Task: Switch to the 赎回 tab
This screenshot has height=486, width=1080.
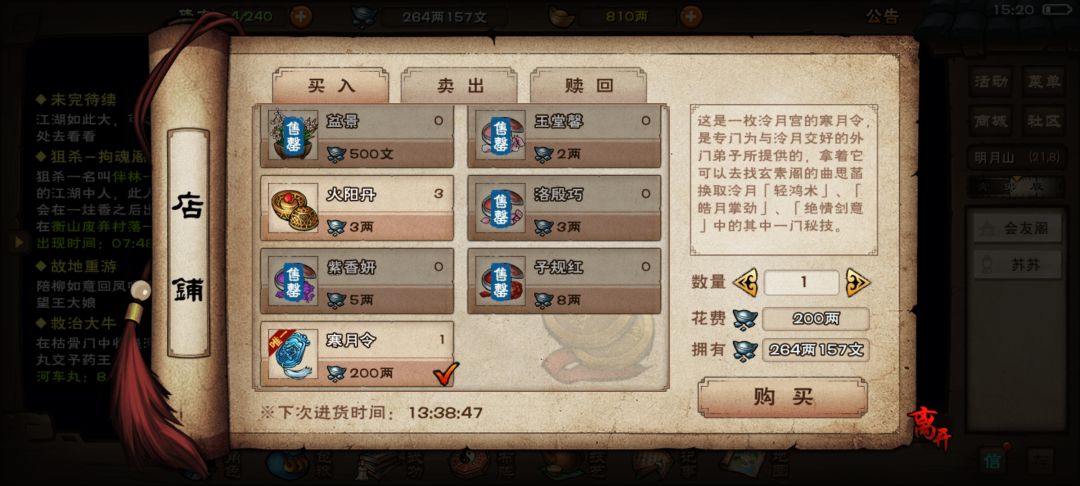Action: [588, 85]
